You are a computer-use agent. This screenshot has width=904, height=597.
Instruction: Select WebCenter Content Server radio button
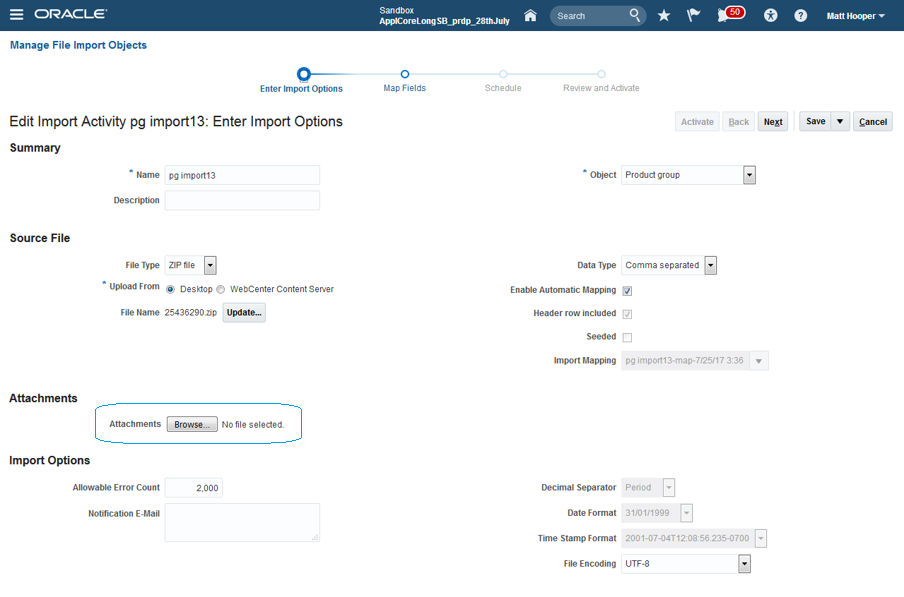[220, 289]
